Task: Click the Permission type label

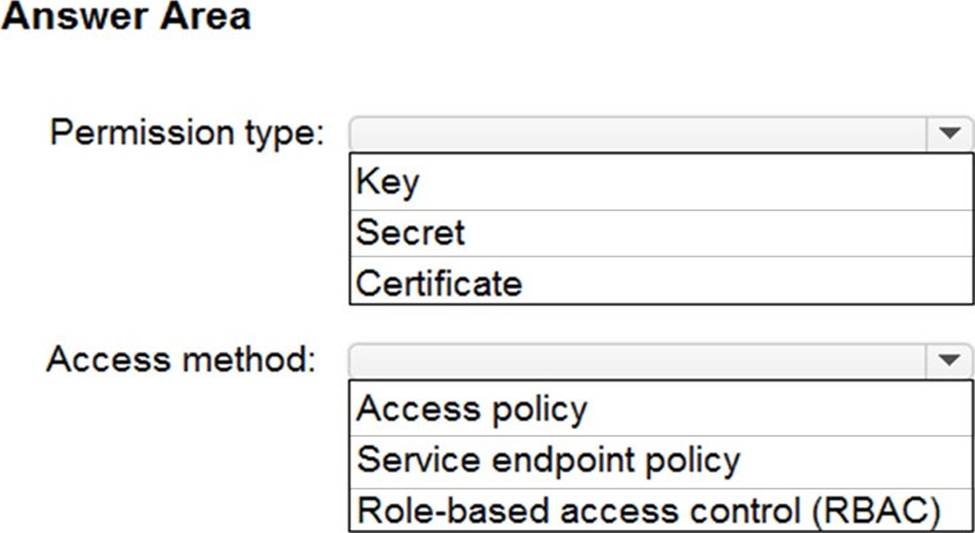Action: pos(188,133)
